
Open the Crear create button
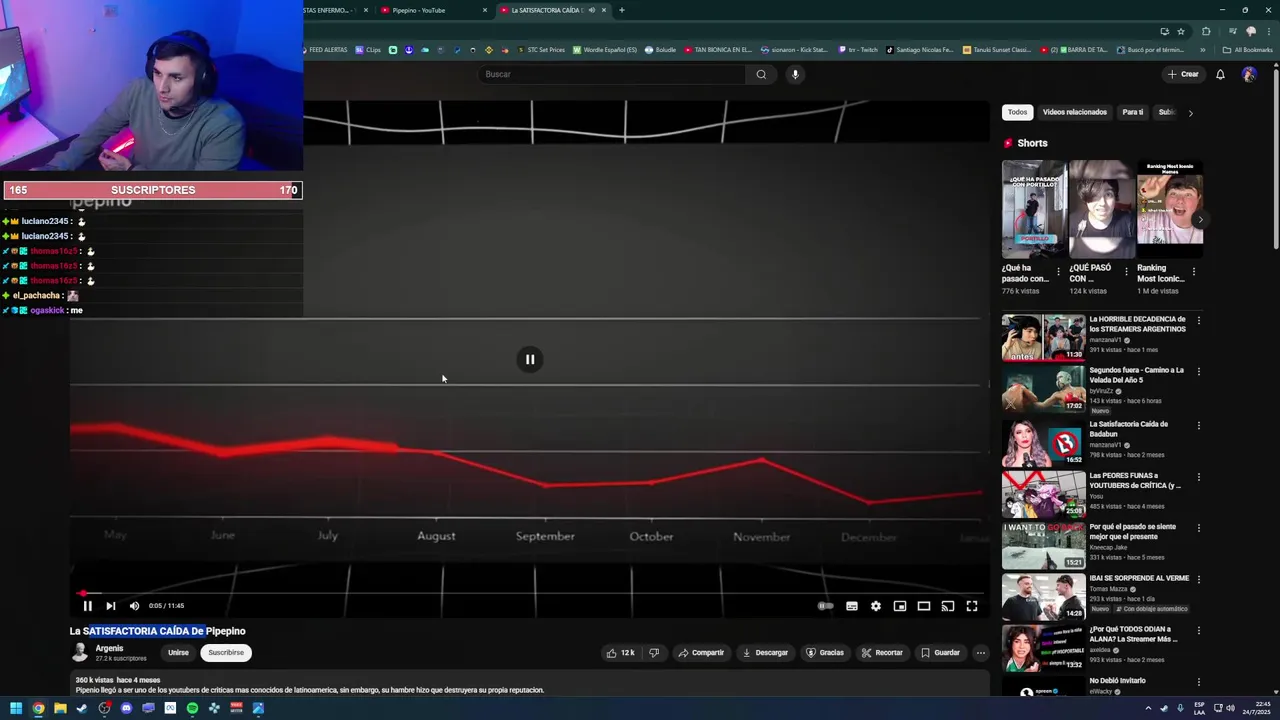point(1183,74)
